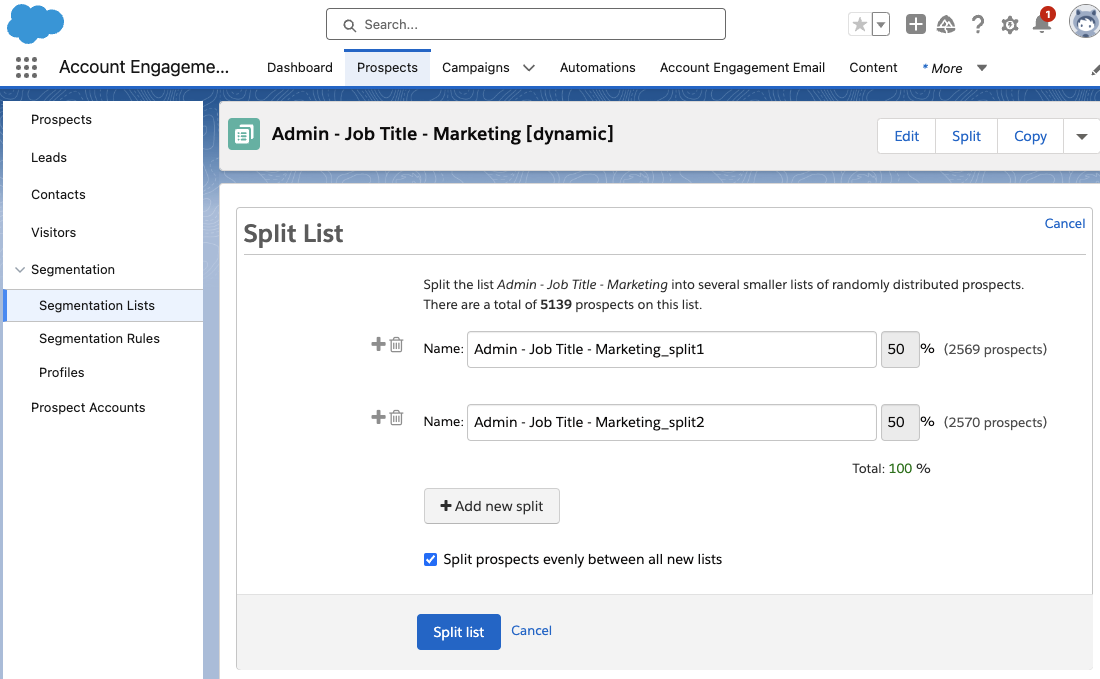This screenshot has width=1100, height=679.
Task: Click the list icon beside the title
Action: tap(244, 134)
